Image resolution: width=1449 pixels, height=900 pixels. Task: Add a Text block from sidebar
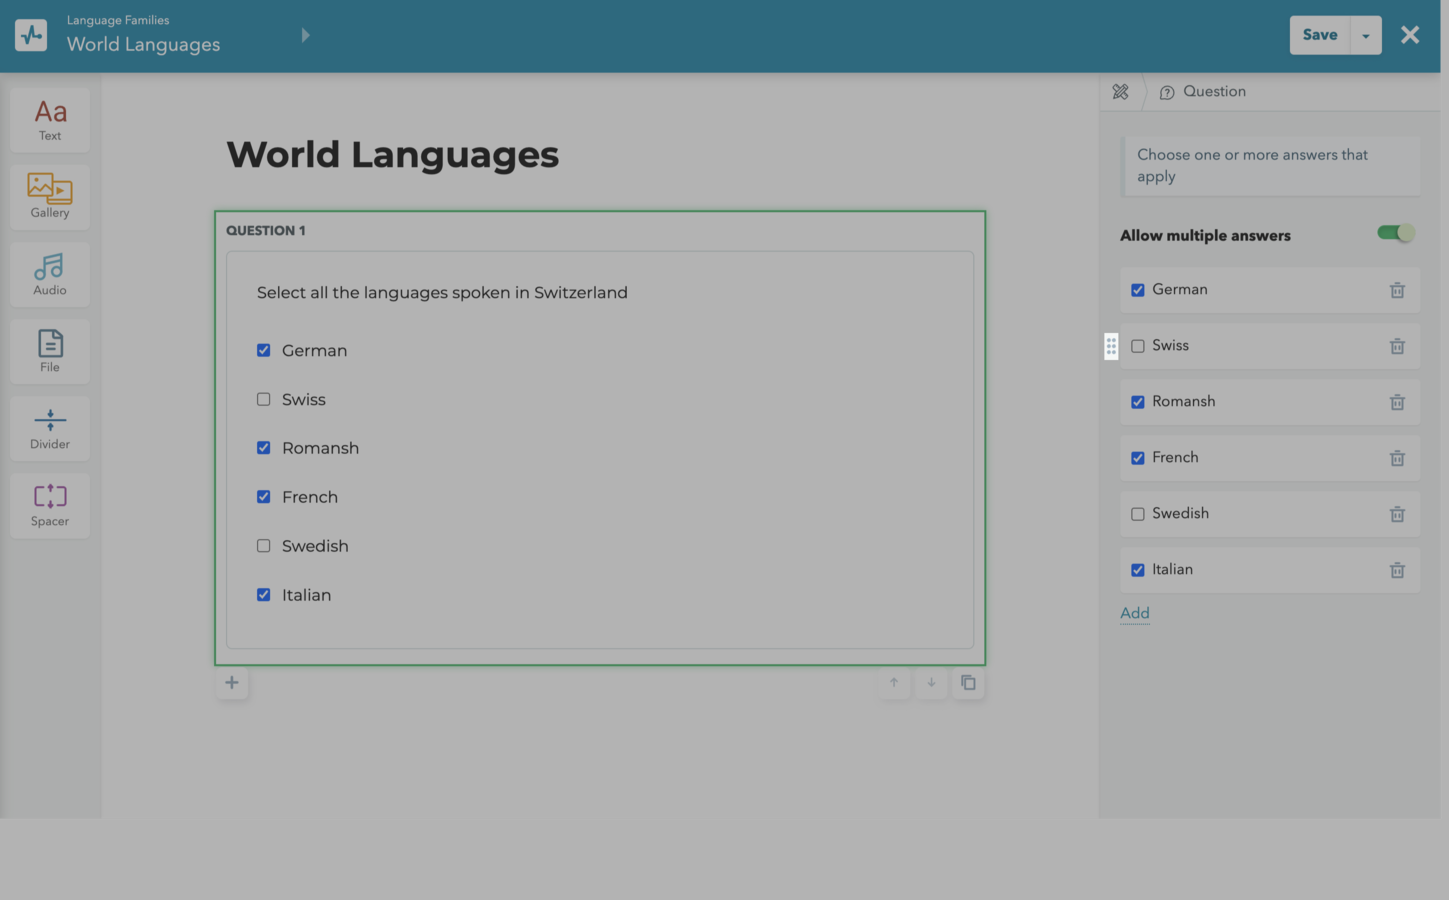tap(50, 120)
